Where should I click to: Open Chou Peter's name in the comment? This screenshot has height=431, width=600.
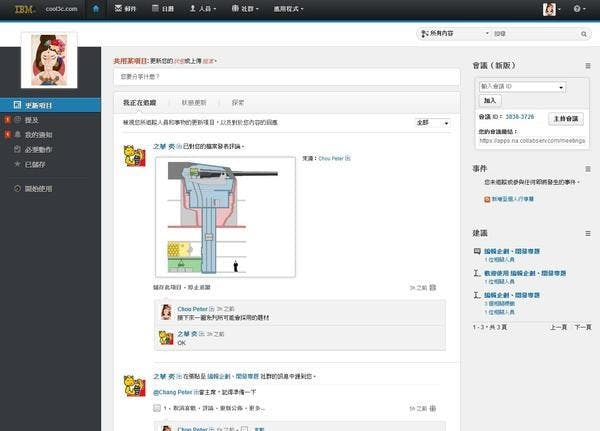[192, 309]
